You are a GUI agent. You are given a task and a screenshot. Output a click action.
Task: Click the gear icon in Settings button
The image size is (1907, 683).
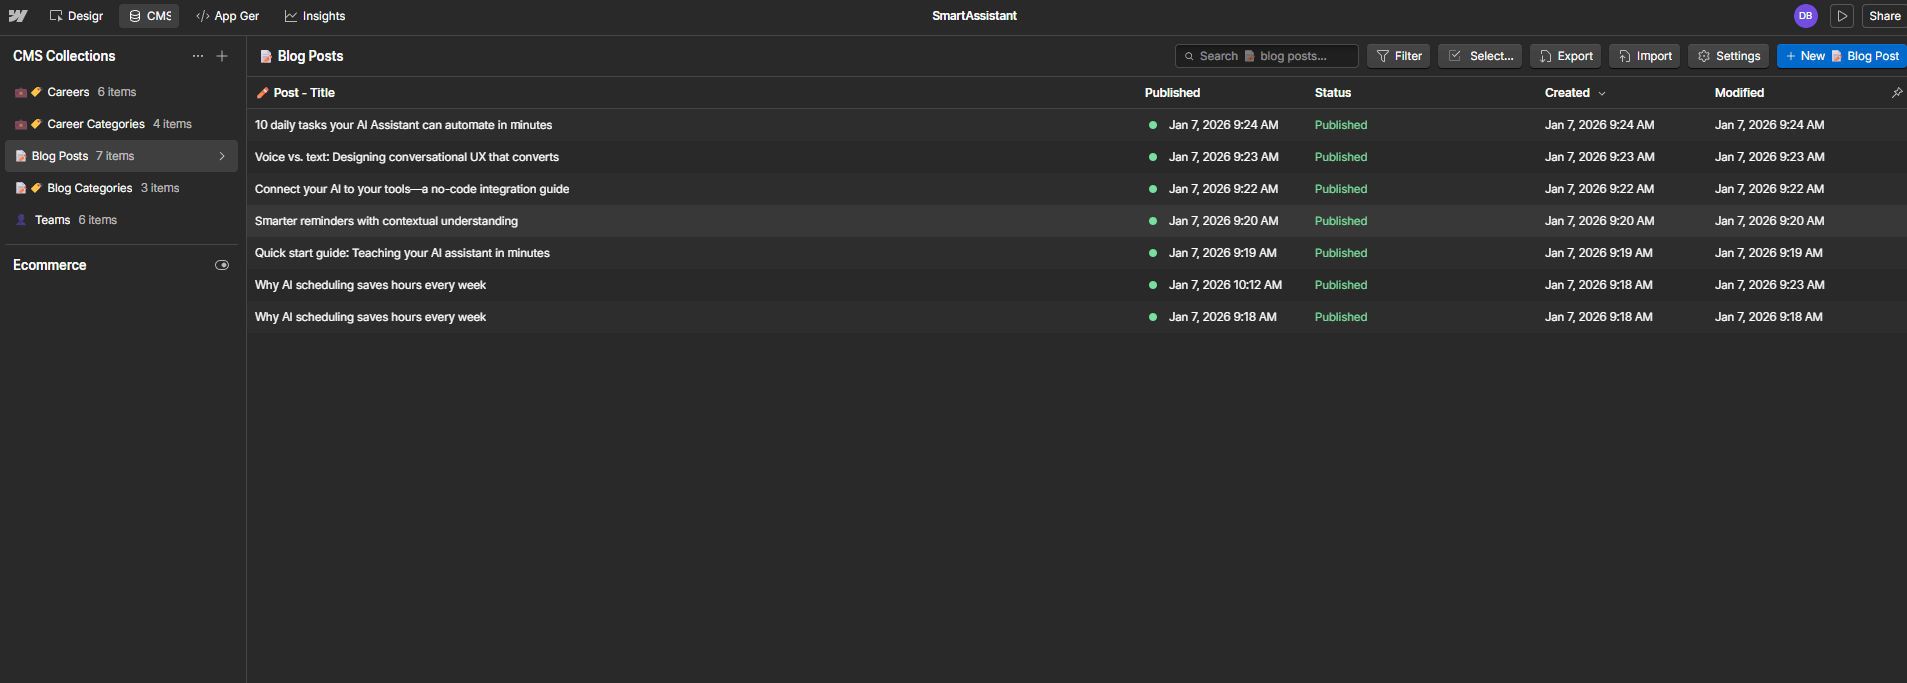1703,56
